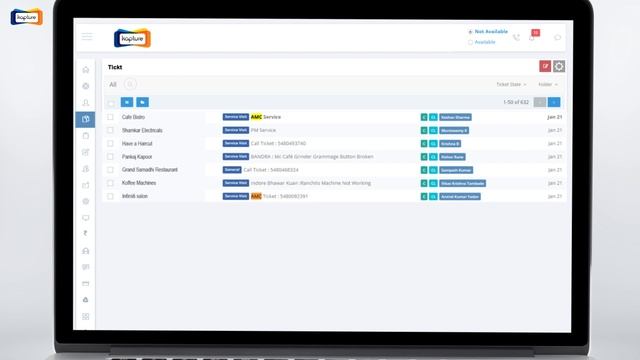Click the green C badge on Shankar Electricals row
Viewport: 640px width, 360px height.
coord(424,131)
